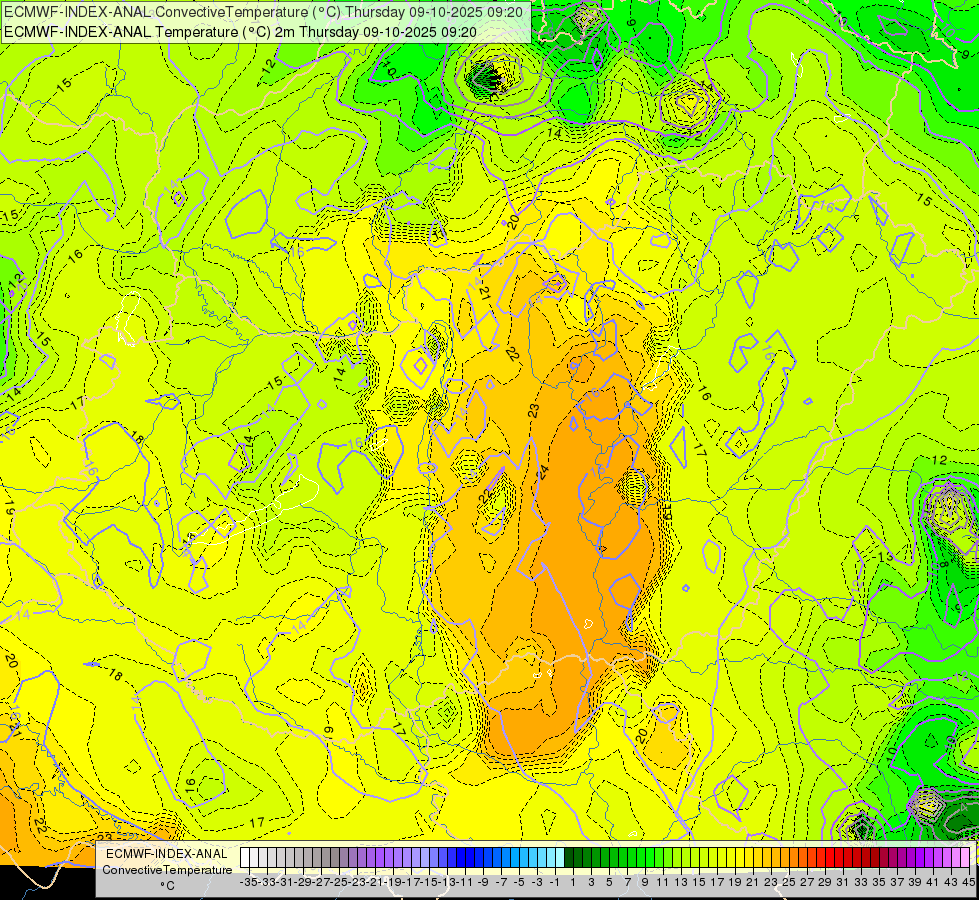This screenshot has height=900, width=979.
Task: Select the legend swatch above value 25
Action: click(785, 858)
